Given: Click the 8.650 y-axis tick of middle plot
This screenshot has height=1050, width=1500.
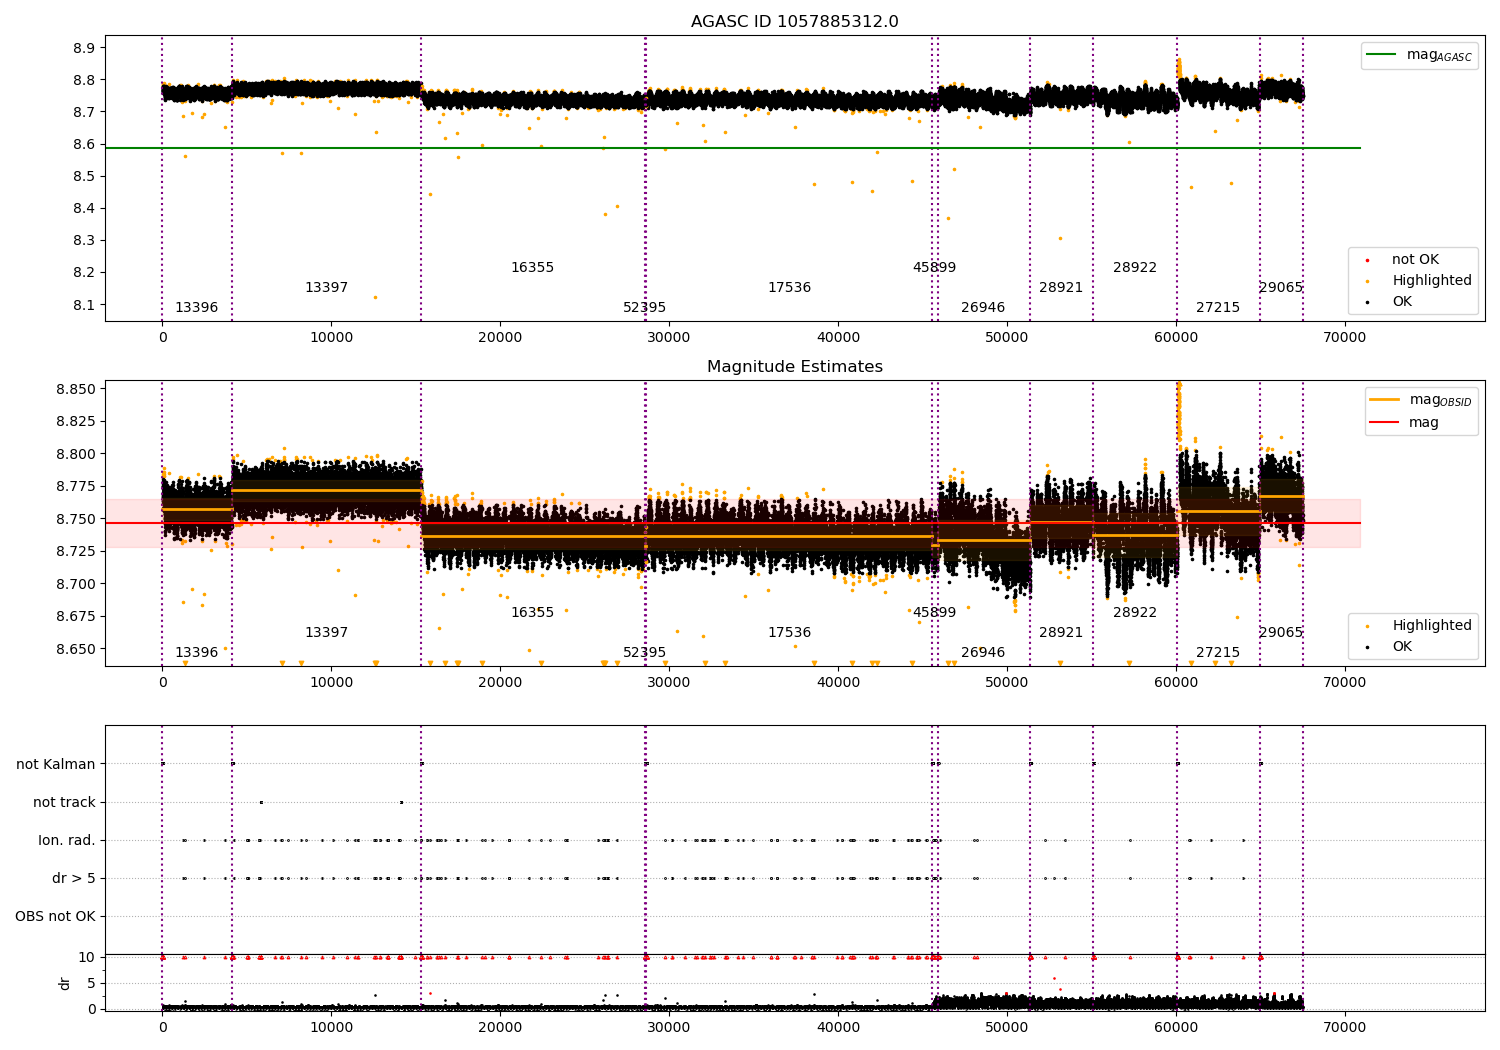Looking at the screenshot, I should (x=76, y=649).
